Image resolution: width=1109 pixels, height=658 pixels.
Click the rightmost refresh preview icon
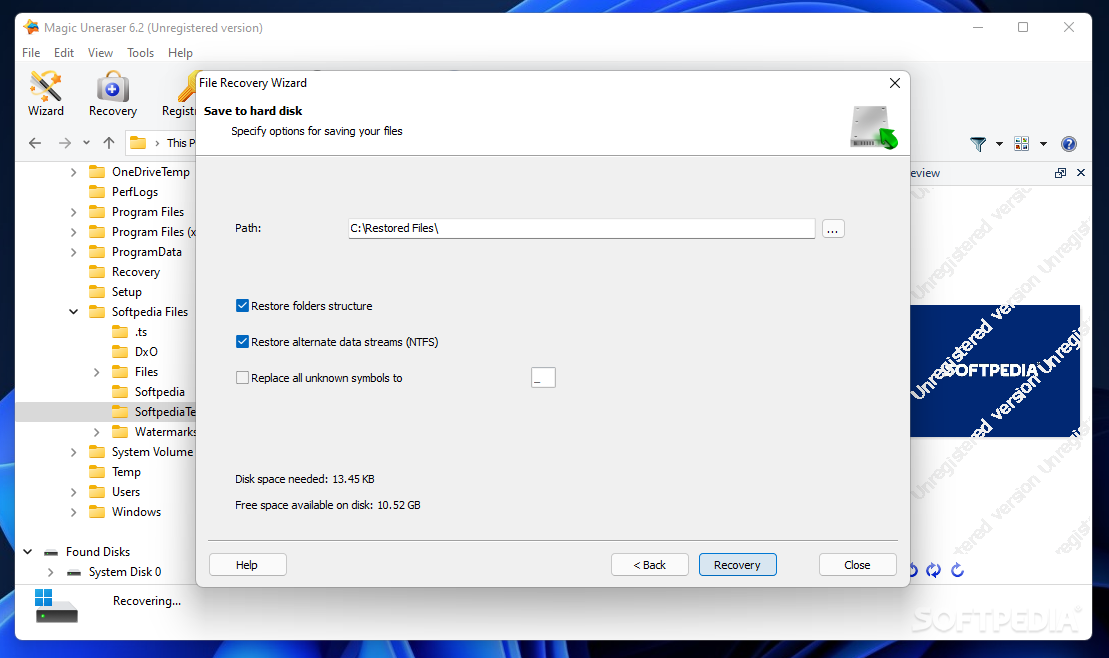coord(958,570)
